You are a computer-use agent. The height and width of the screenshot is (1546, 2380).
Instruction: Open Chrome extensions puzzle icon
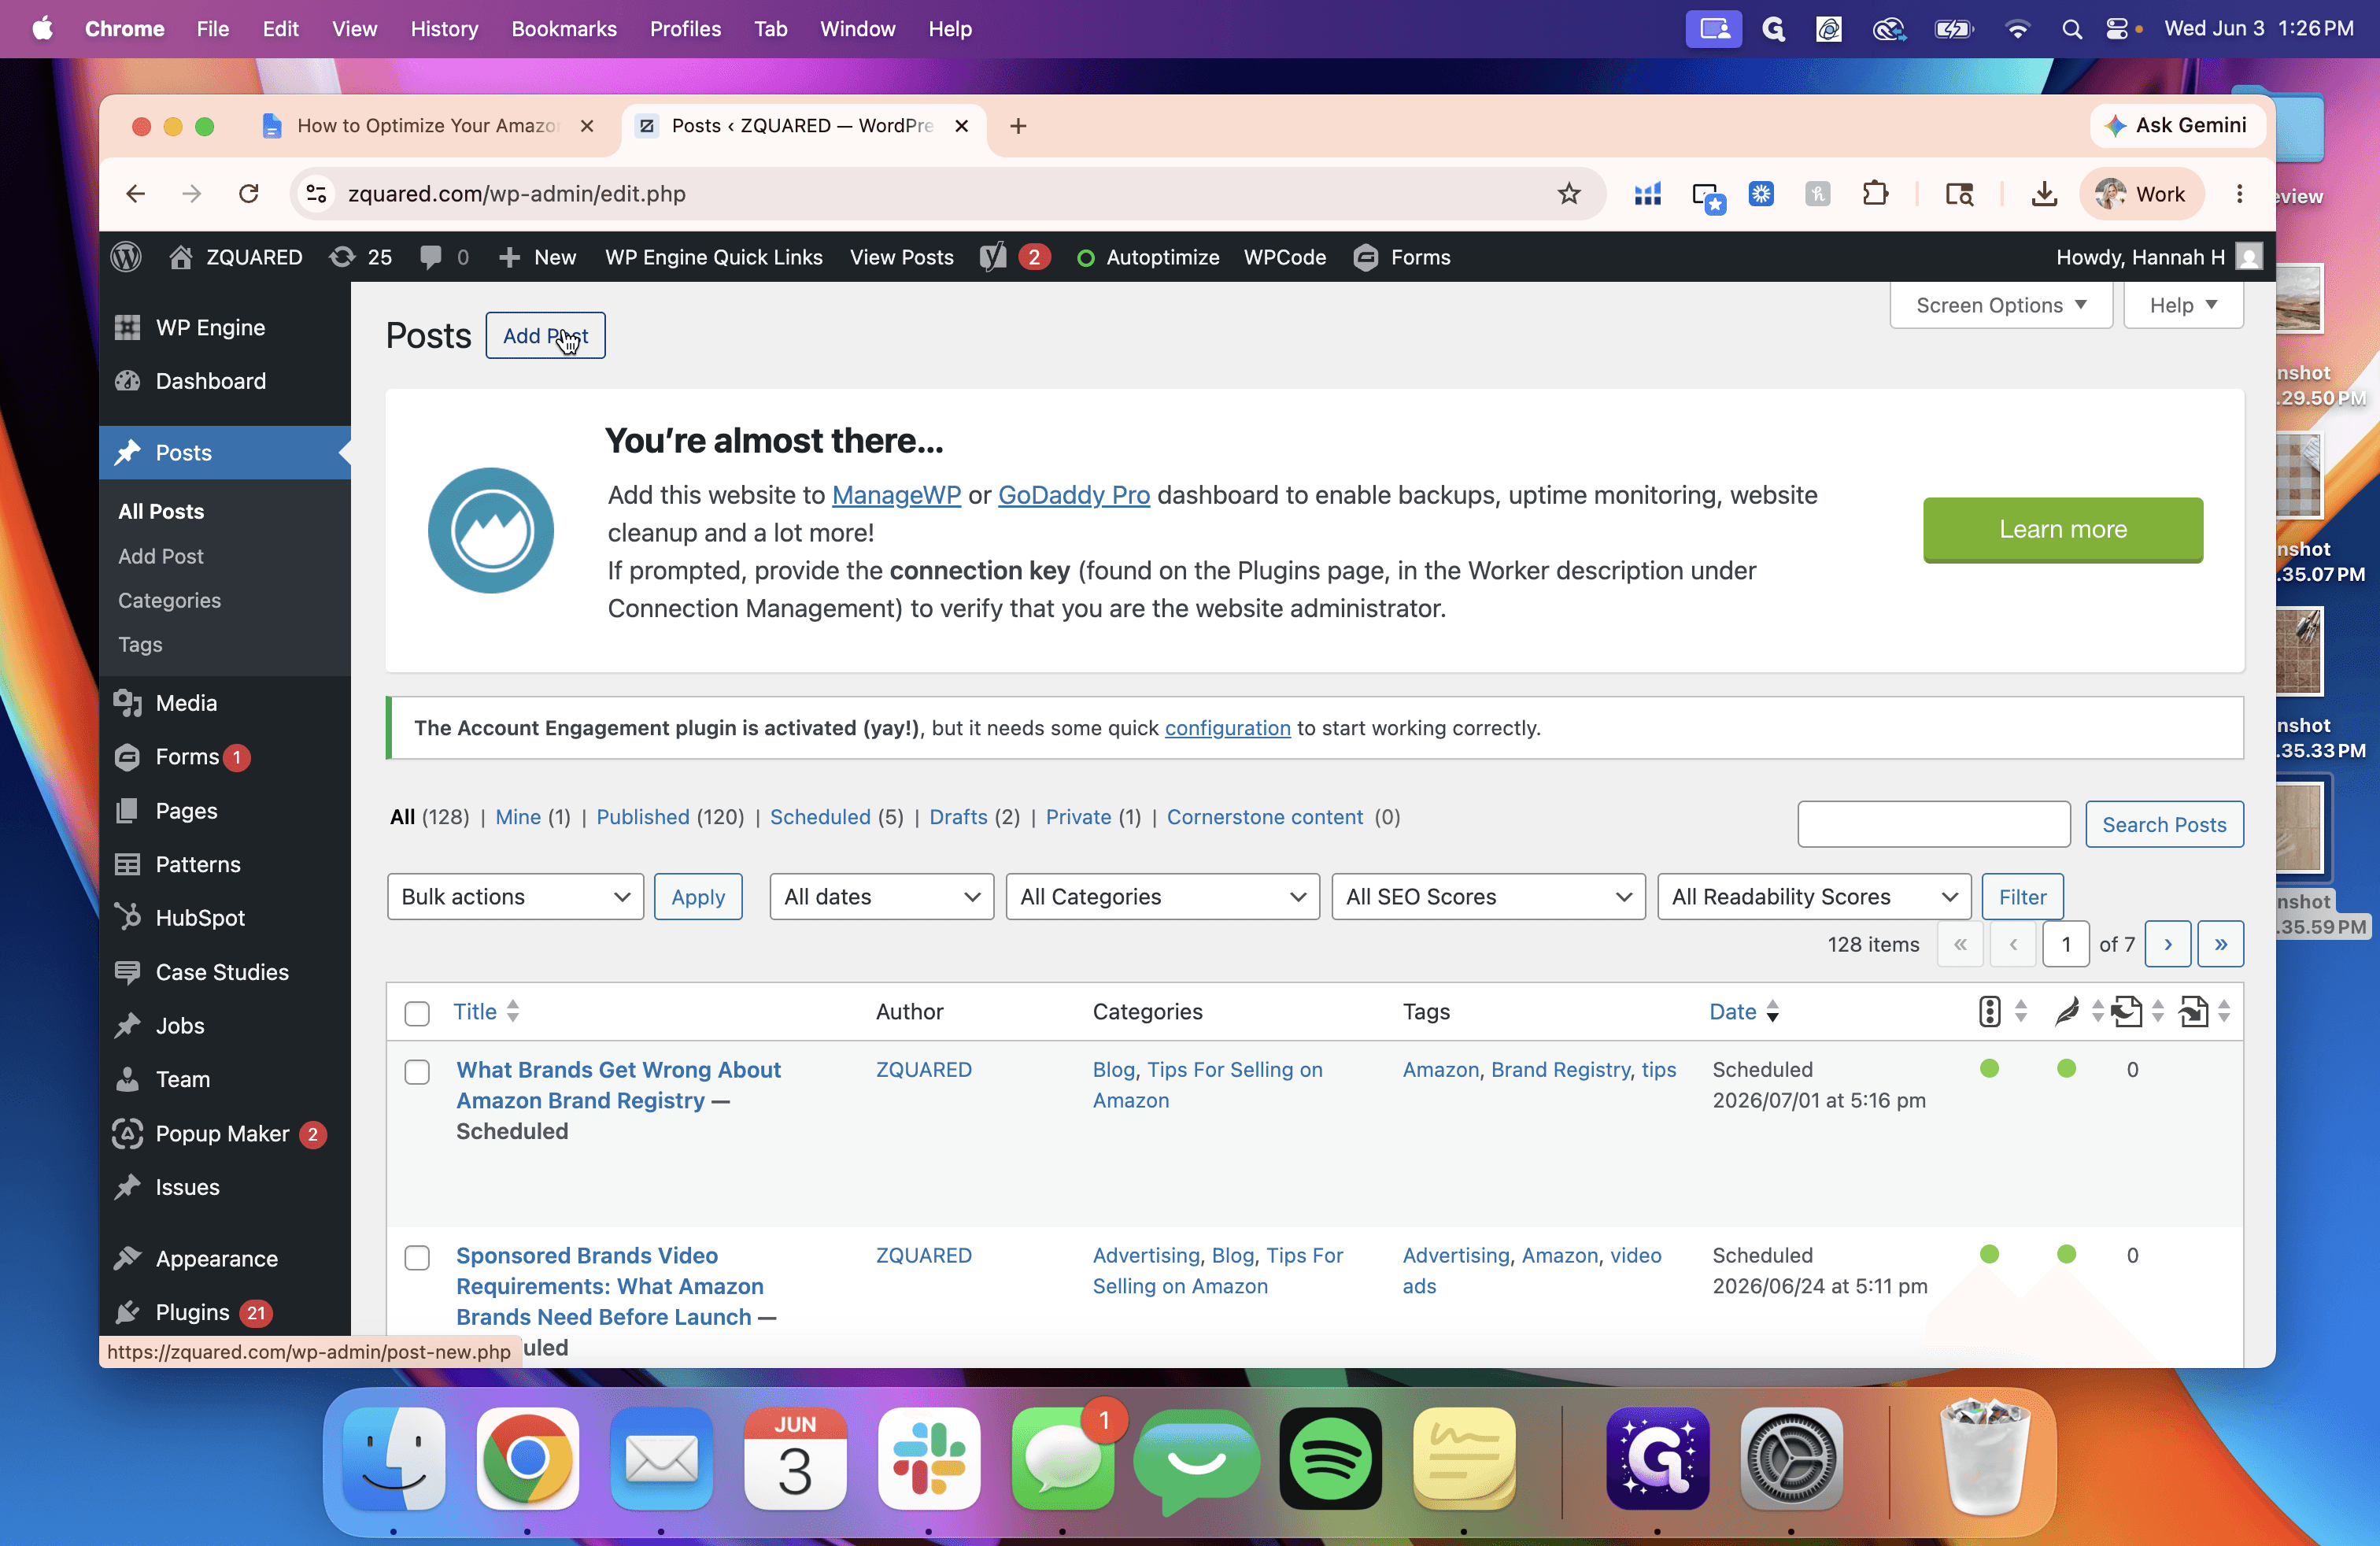pyautogui.click(x=1875, y=193)
